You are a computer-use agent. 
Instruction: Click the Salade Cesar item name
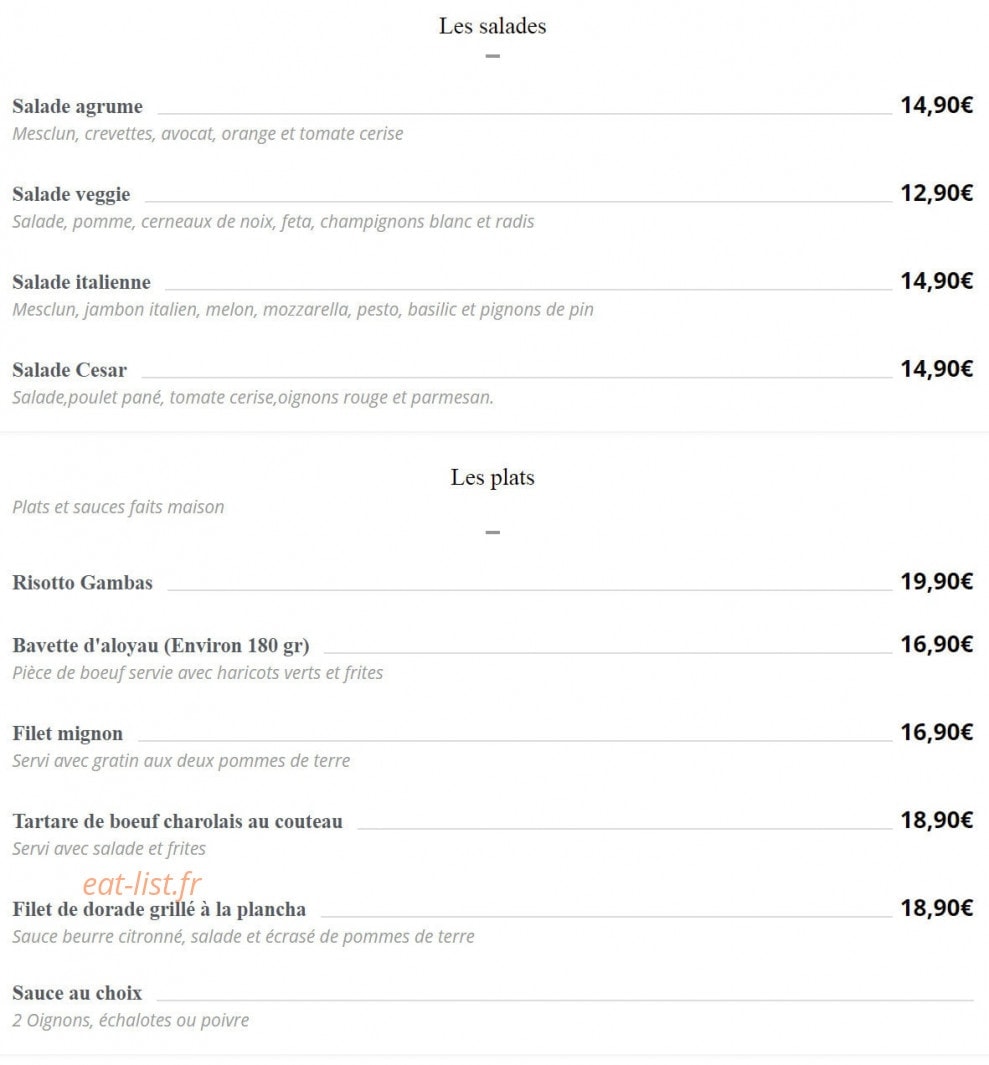[x=69, y=370]
